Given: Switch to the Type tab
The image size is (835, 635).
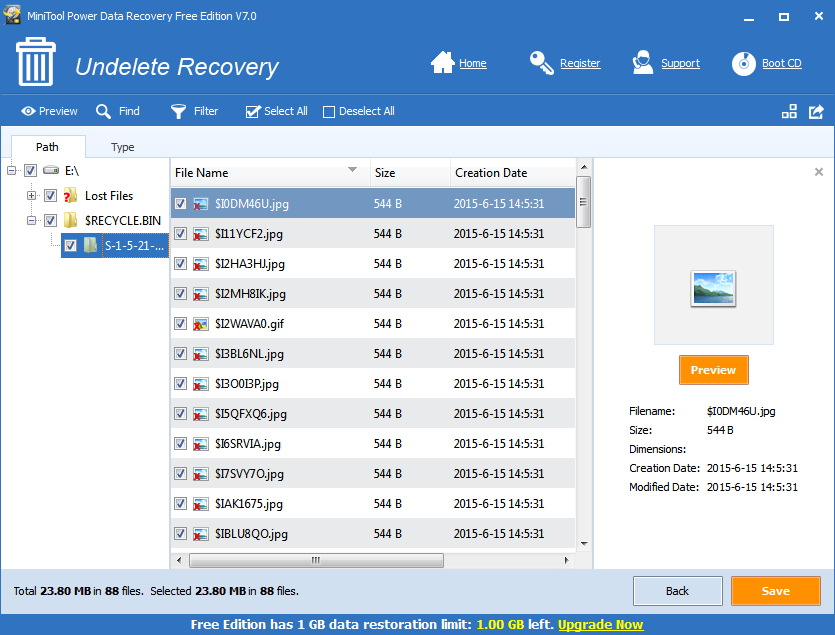Looking at the screenshot, I should (x=122, y=147).
